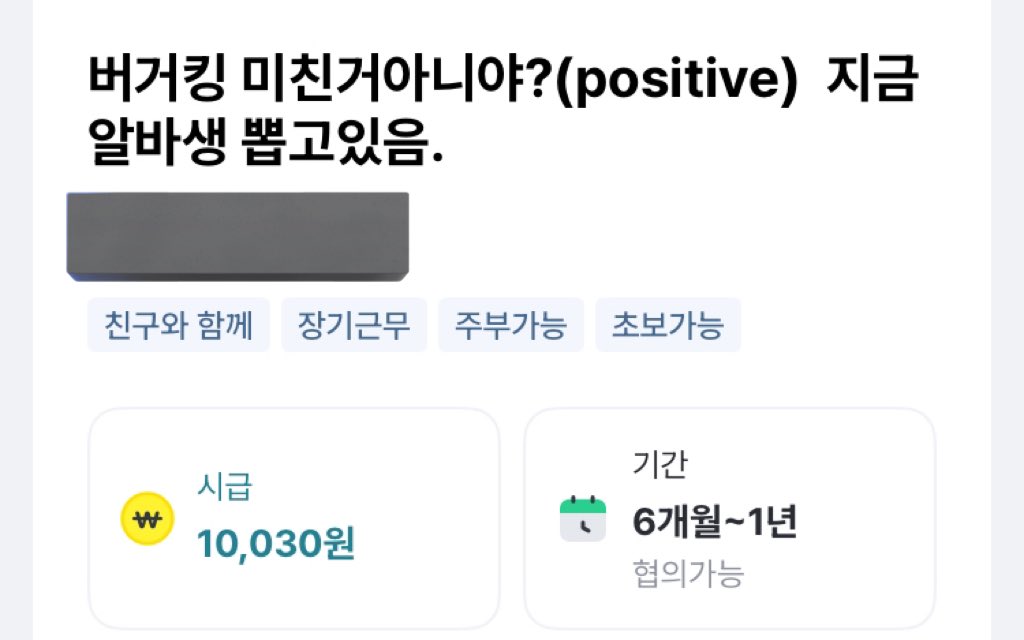Click the 10,030원 wage amount
This screenshot has width=1024, height=640.
(276, 544)
